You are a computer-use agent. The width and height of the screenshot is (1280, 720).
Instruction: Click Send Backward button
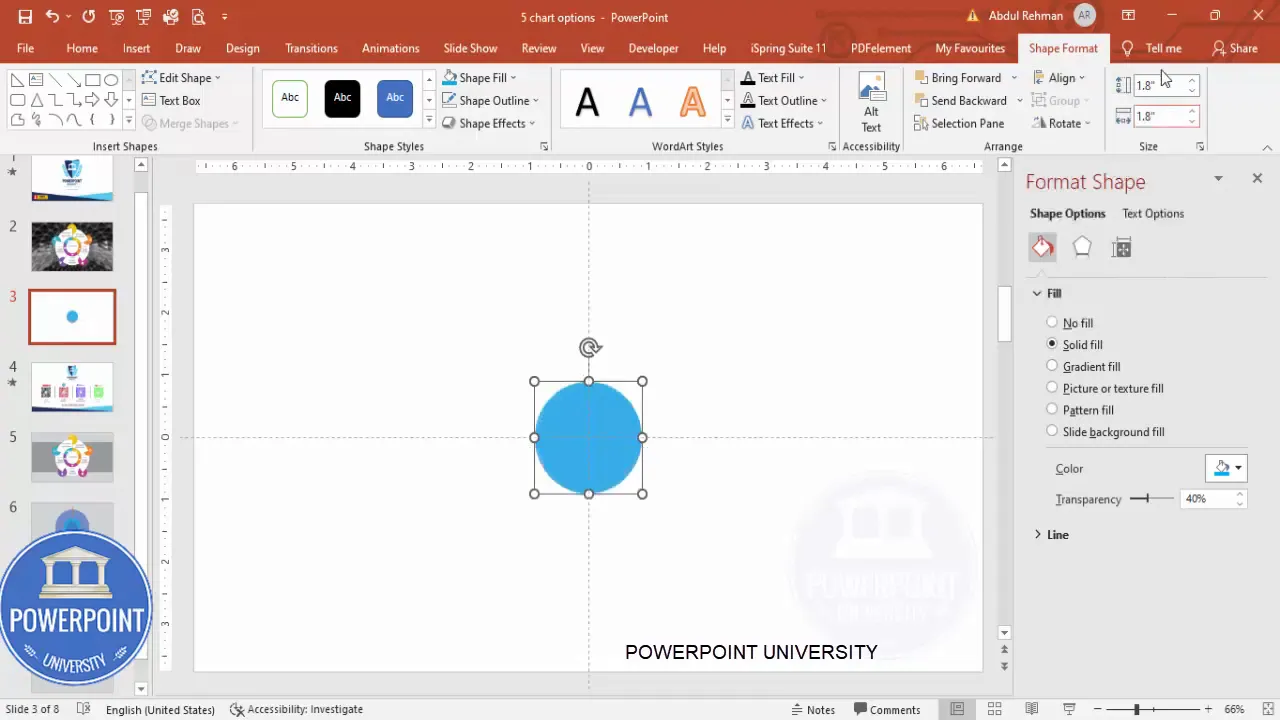[x=961, y=100]
